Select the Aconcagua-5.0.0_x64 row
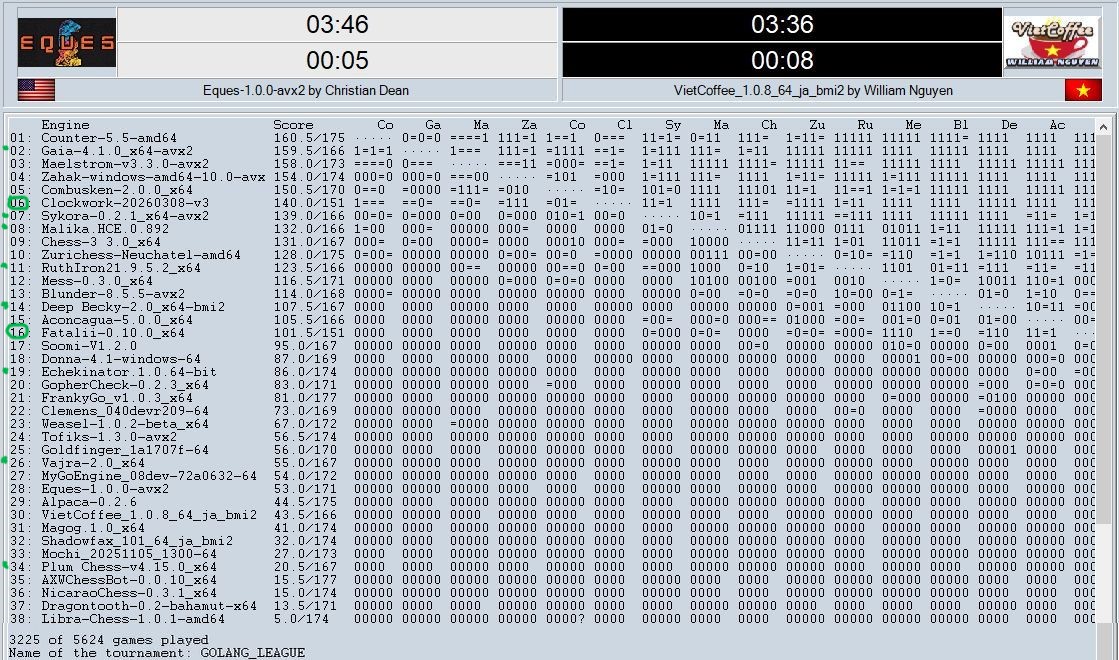The height and width of the screenshot is (660, 1119). (x=551, y=320)
